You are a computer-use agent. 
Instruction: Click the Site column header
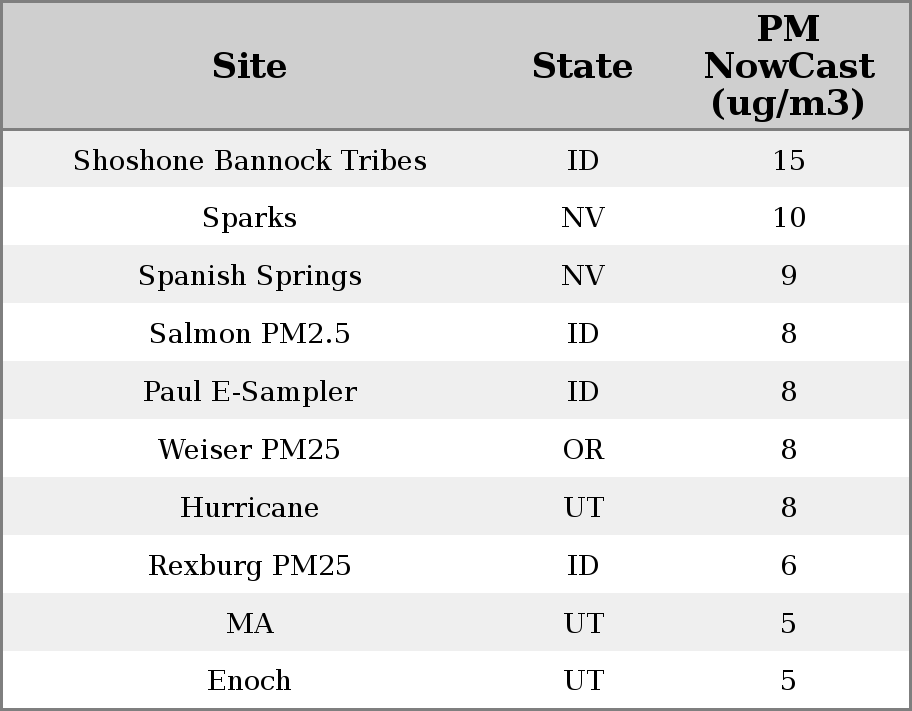[x=249, y=66]
